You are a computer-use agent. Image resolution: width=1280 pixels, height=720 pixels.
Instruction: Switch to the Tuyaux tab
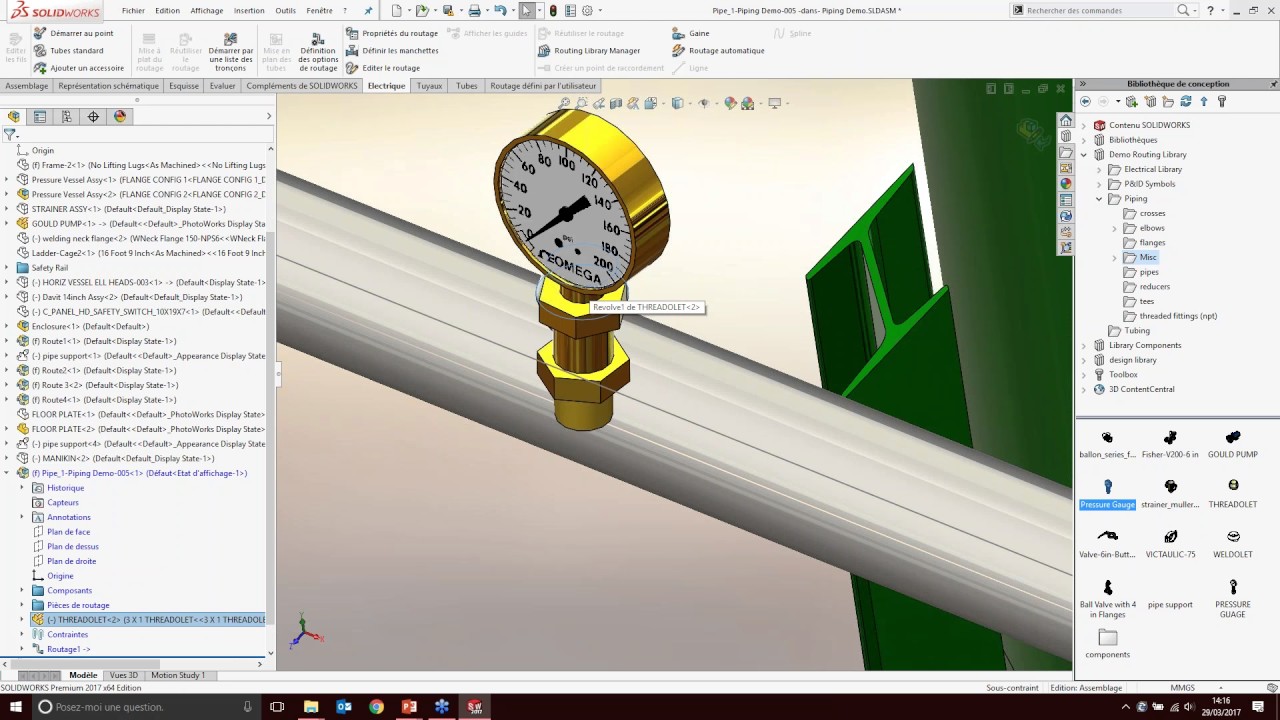click(x=429, y=86)
